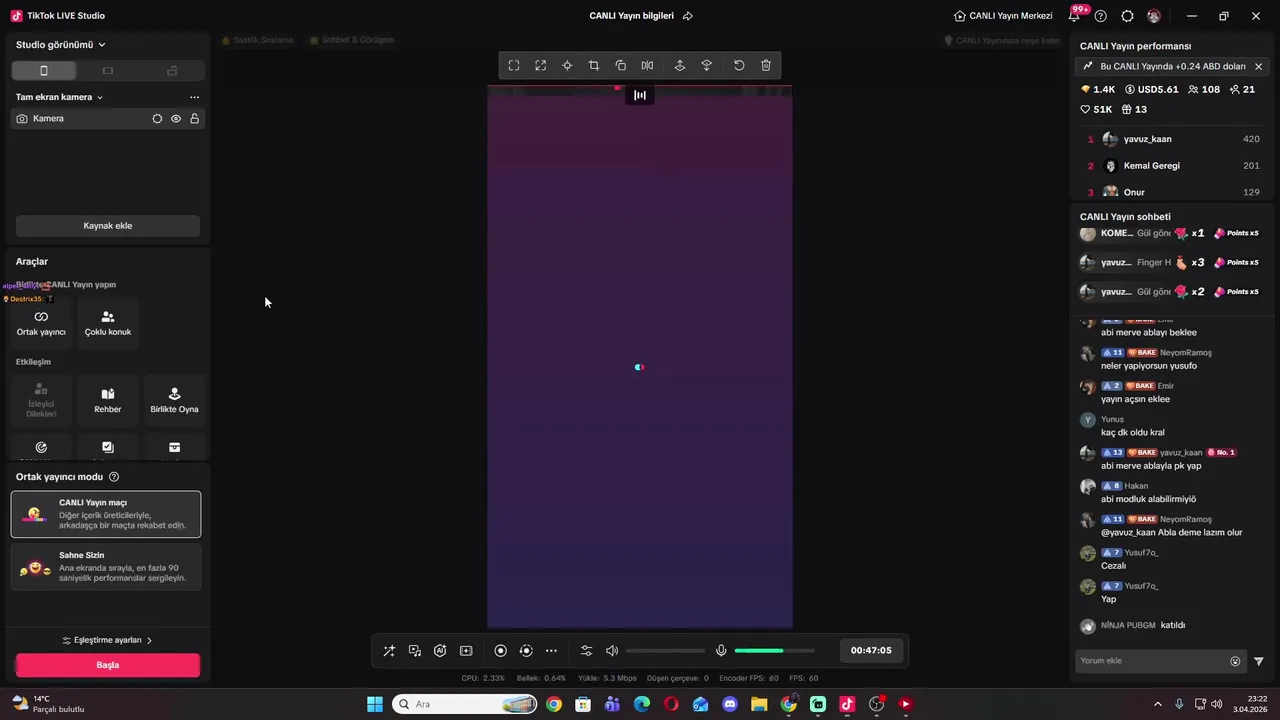Adjust the microphone level slider

(774, 651)
